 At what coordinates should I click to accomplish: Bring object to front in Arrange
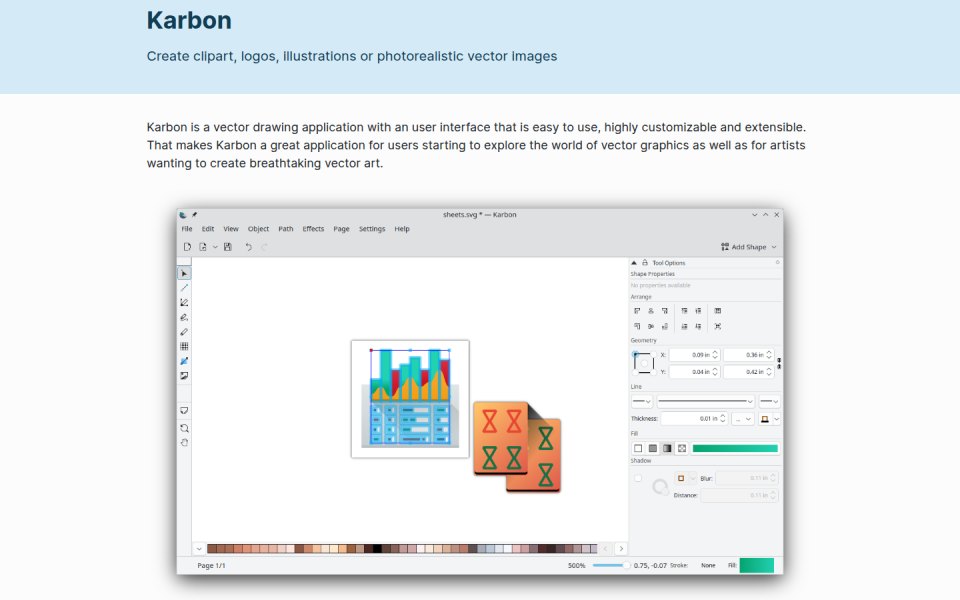[684, 311]
